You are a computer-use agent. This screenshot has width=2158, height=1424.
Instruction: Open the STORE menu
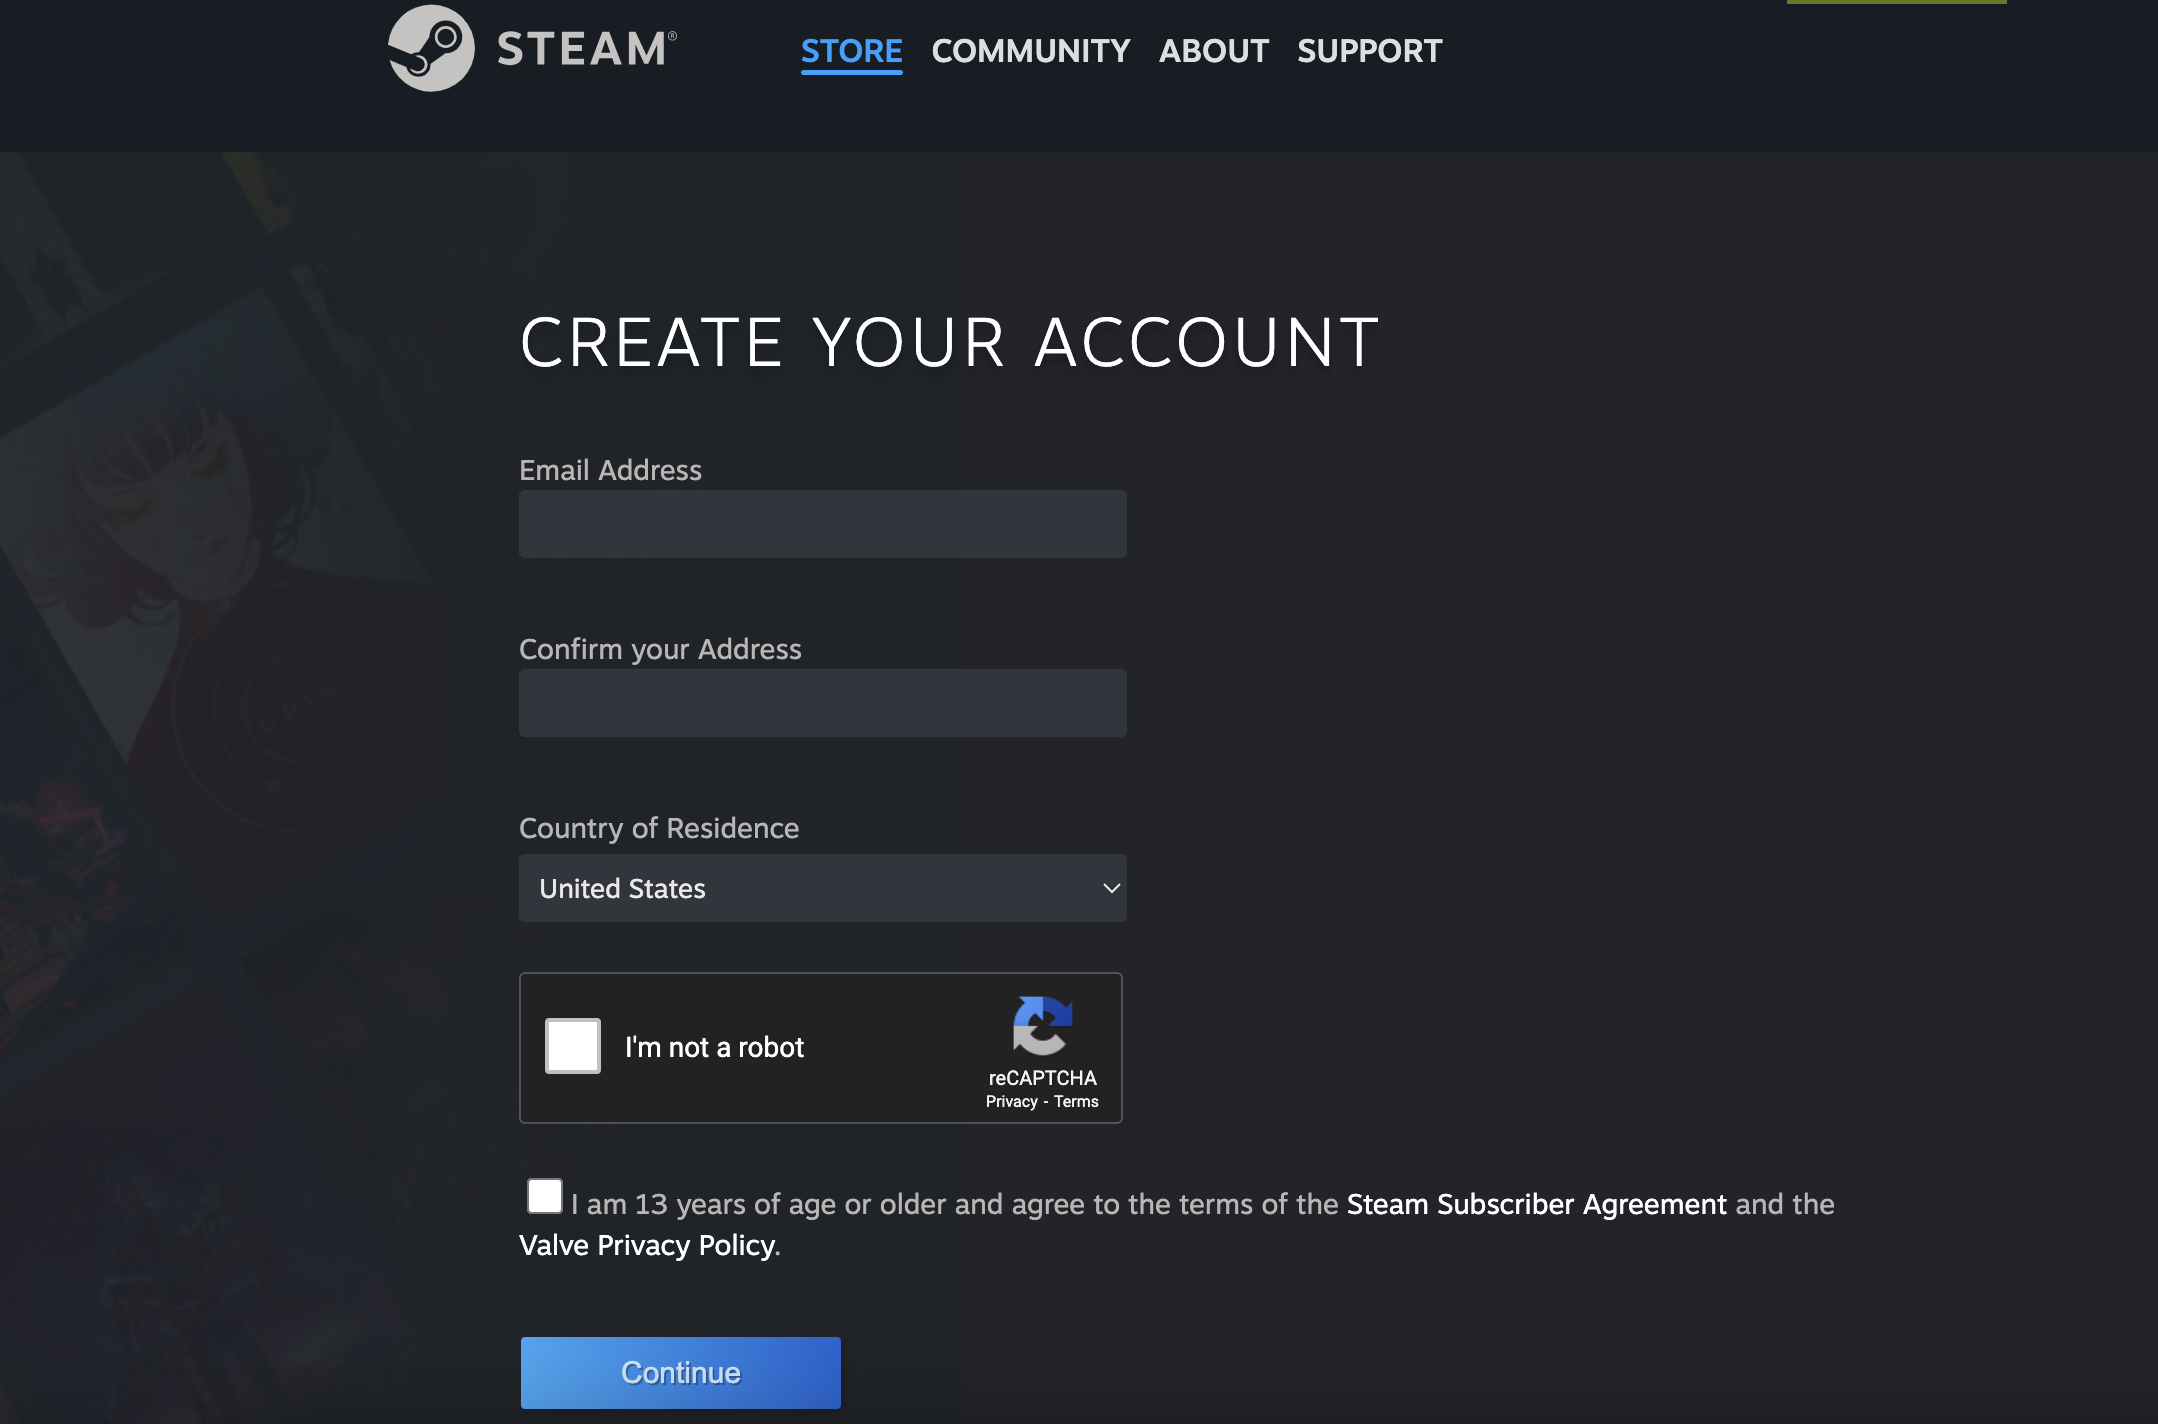click(x=852, y=51)
